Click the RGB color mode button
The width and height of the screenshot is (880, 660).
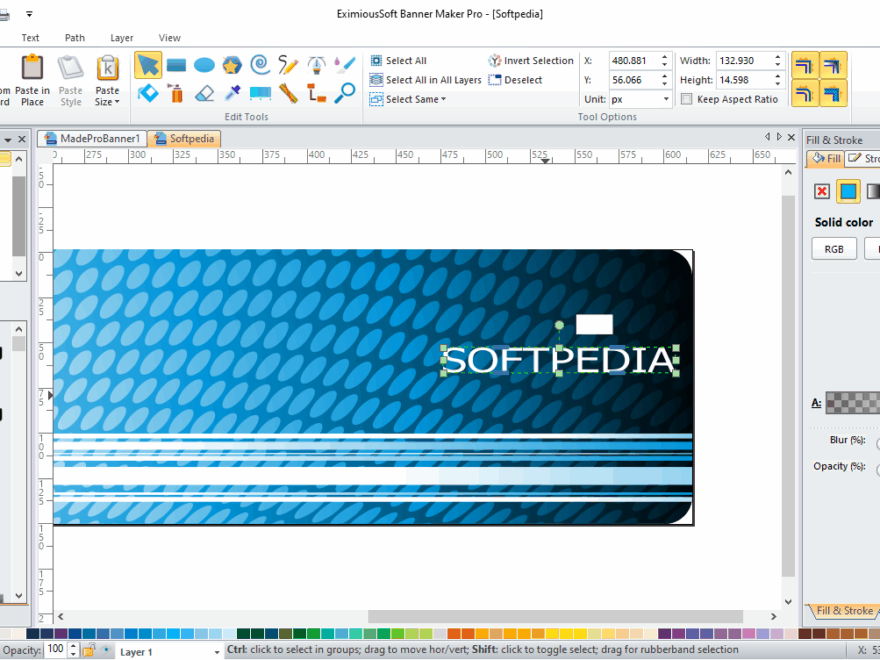(x=834, y=249)
